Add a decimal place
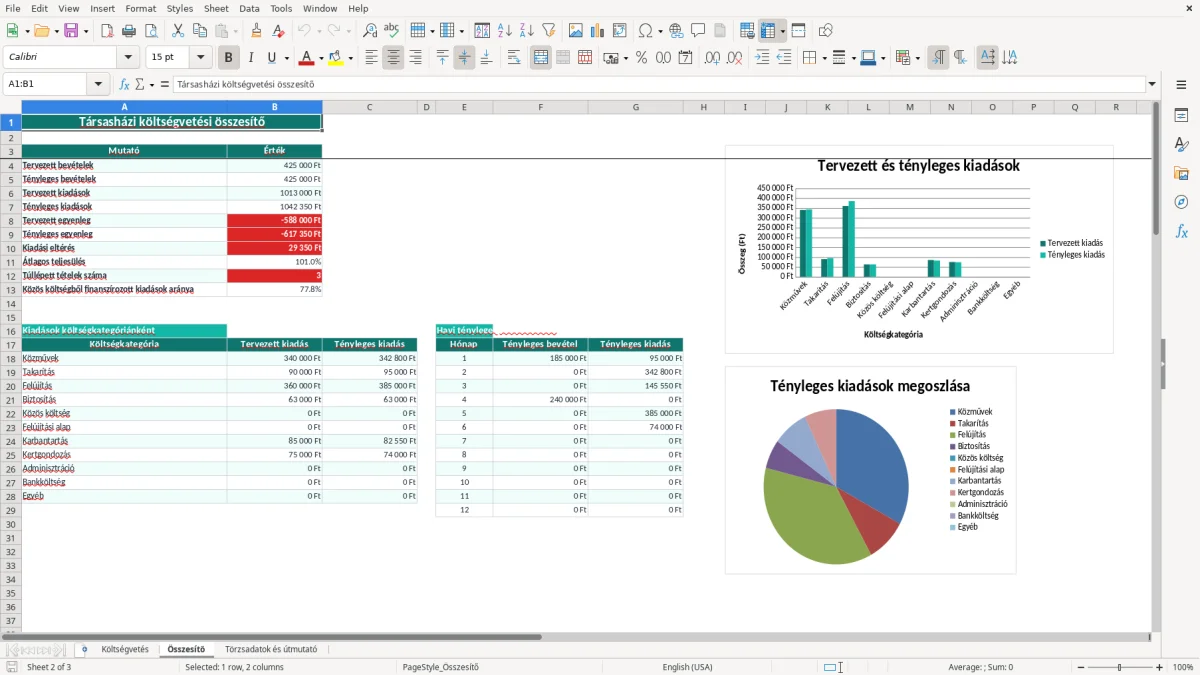 (x=713, y=58)
